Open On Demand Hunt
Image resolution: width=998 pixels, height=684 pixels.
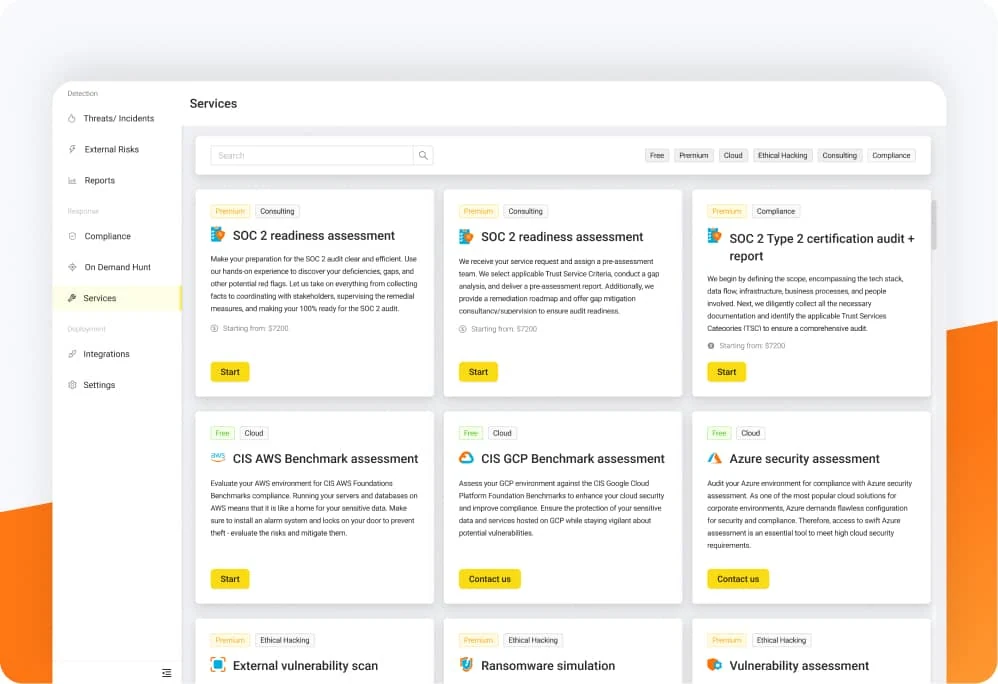118,267
